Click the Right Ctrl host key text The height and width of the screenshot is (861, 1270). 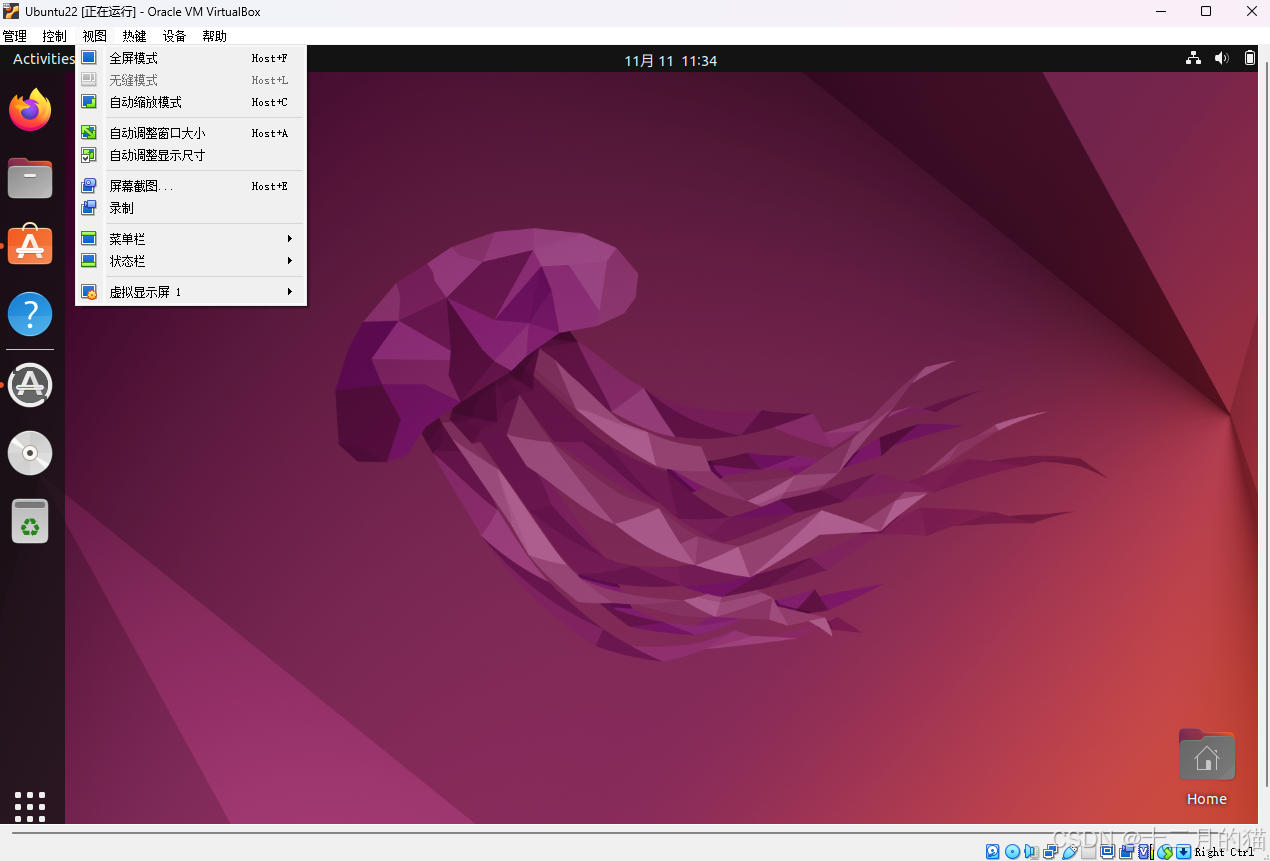point(1224,851)
